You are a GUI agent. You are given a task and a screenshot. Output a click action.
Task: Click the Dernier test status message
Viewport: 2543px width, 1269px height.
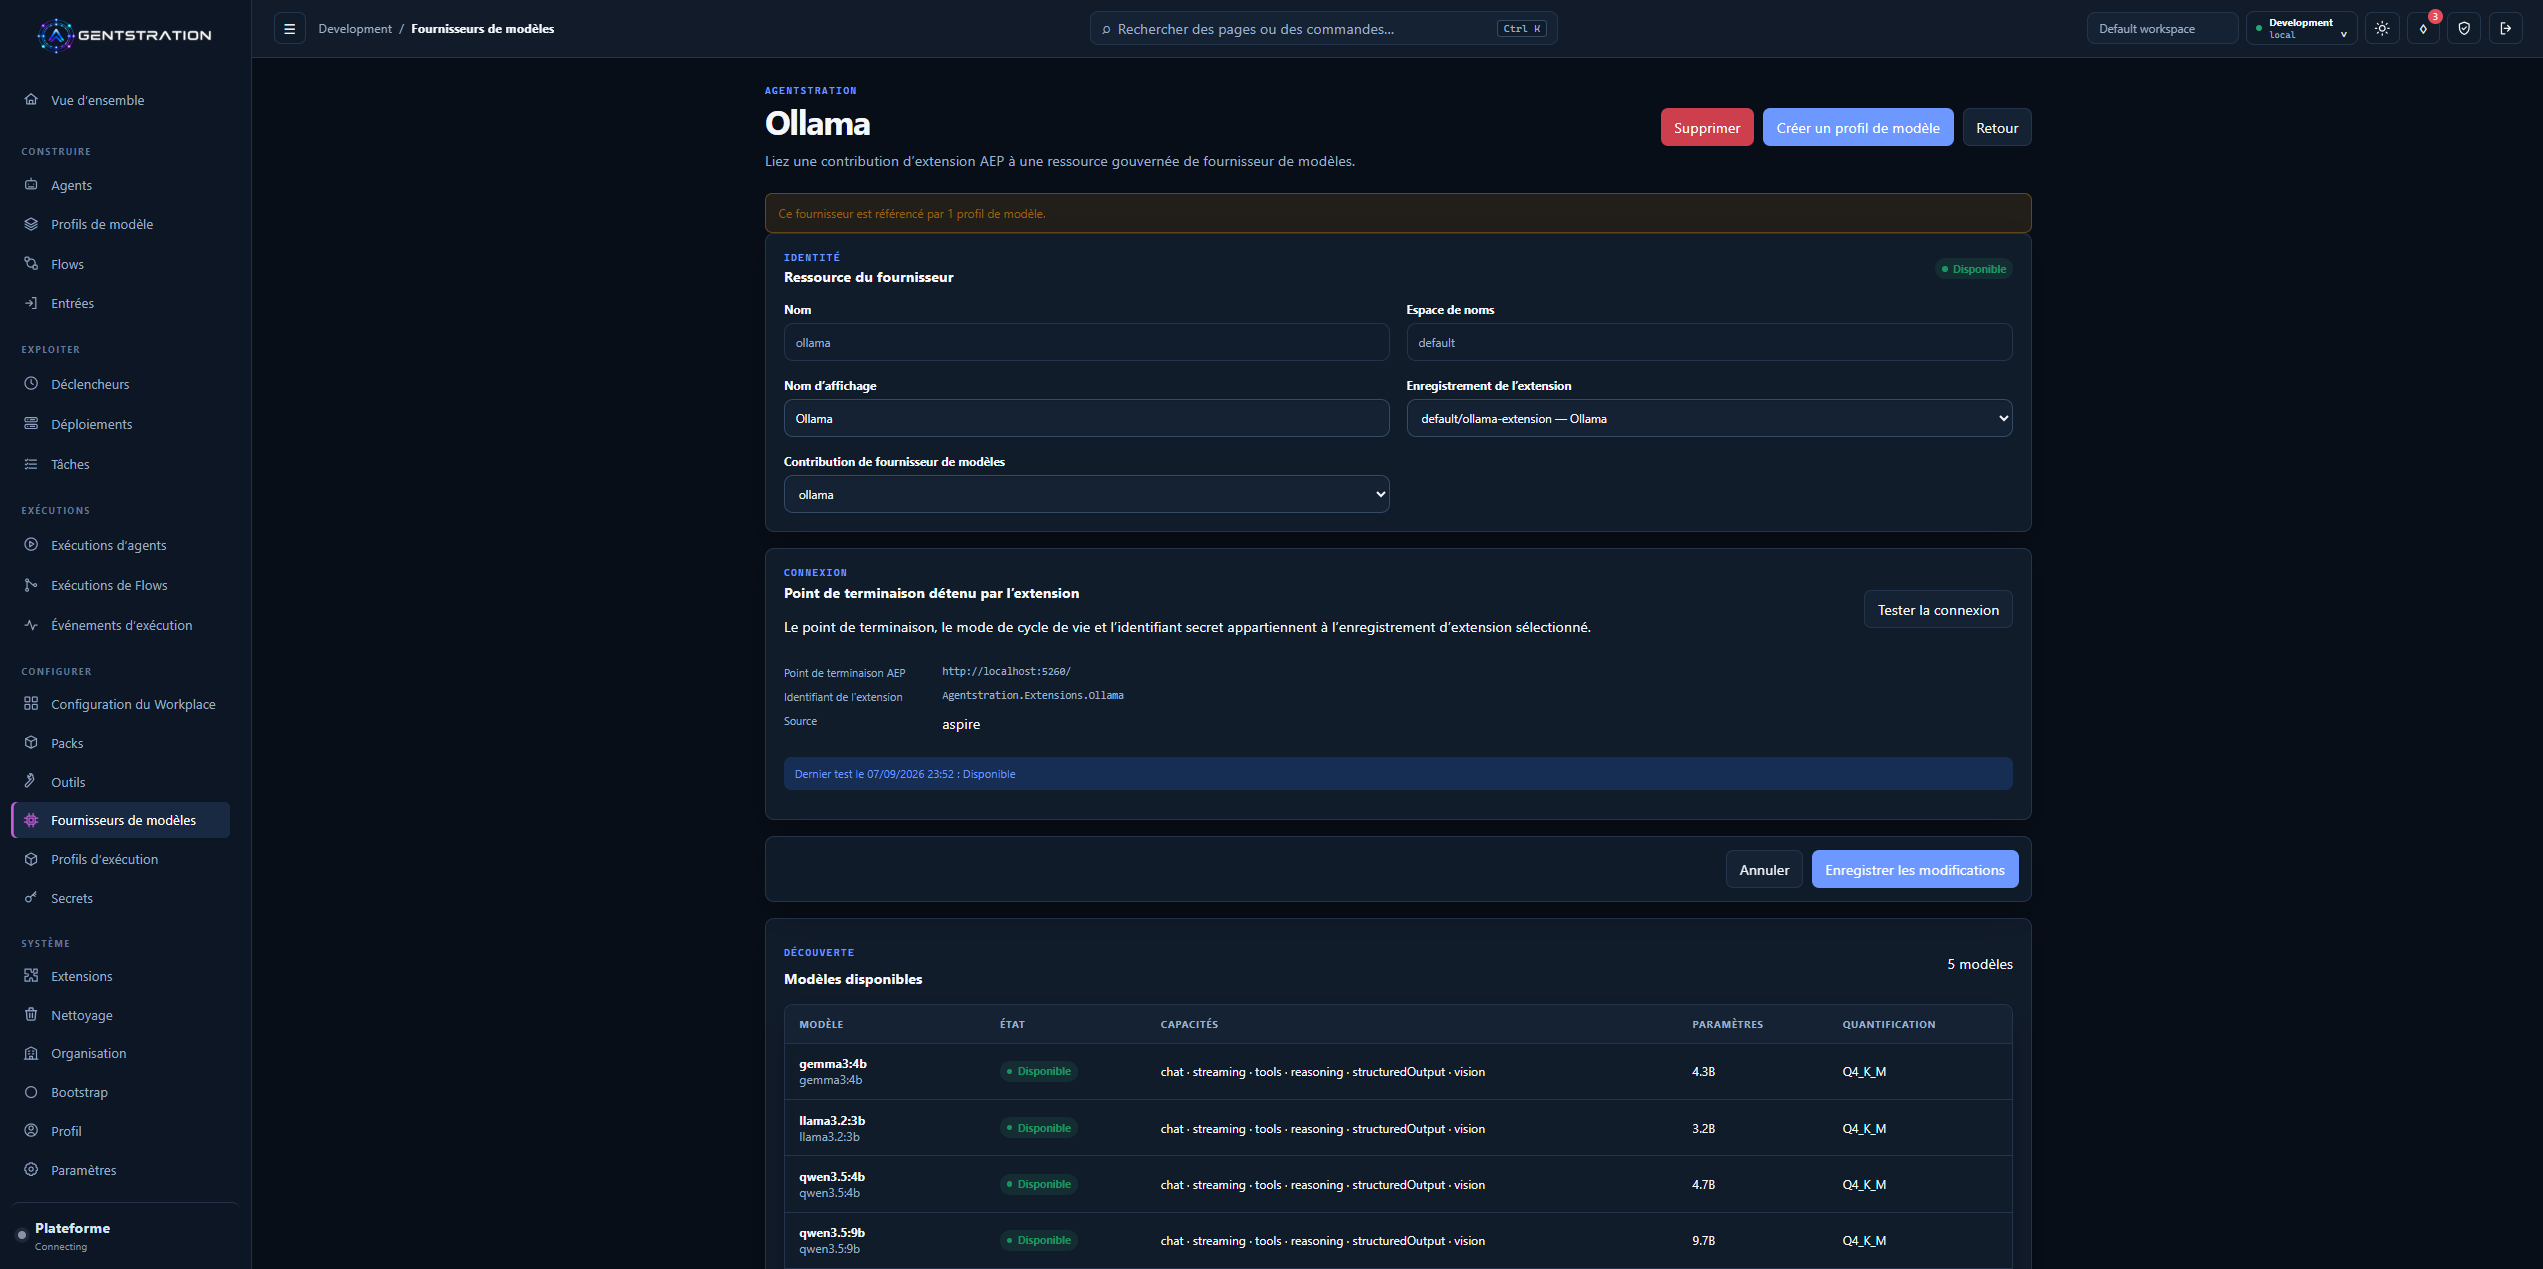tap(1398, 774)
